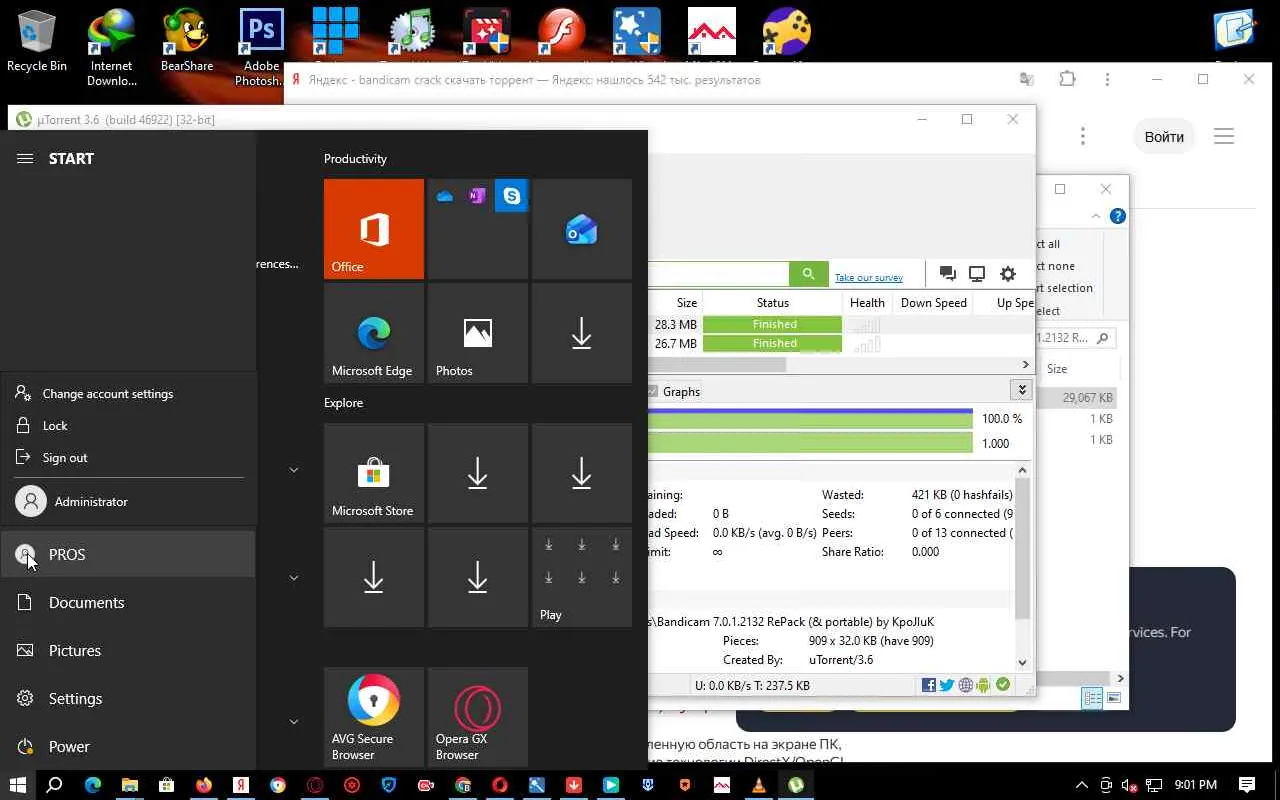Open uTorrent preferences gear icon
The height and width of the screenshot is (800, 1280).
click(1008, 274)
